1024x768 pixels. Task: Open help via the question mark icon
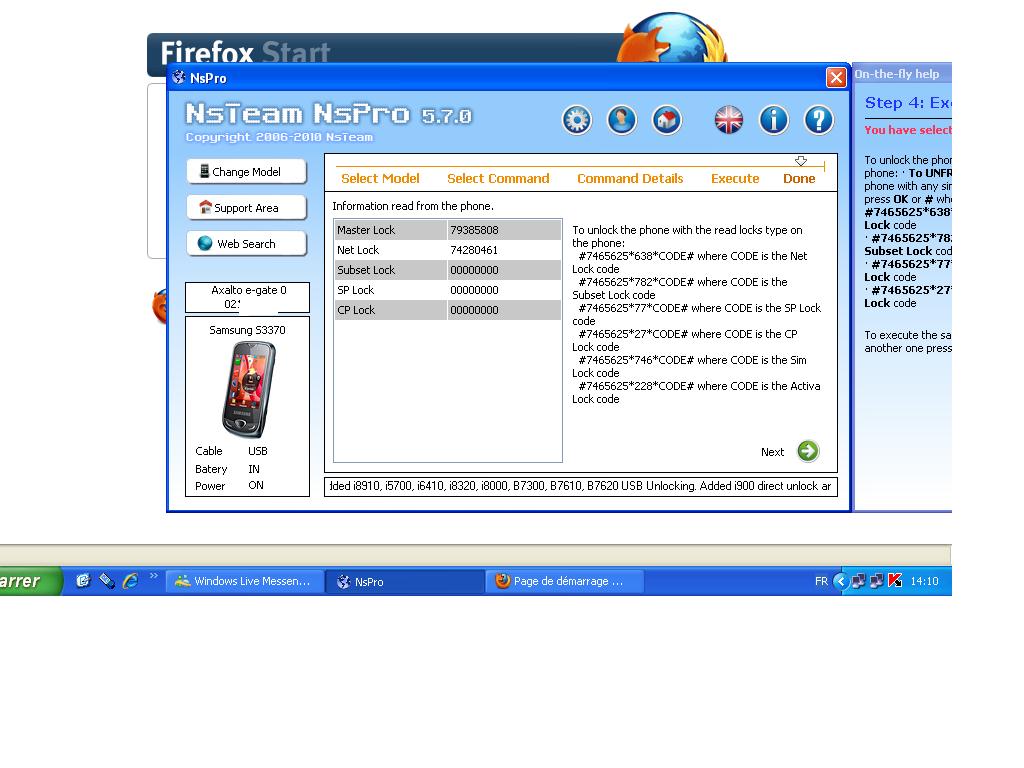pos(819,120)
